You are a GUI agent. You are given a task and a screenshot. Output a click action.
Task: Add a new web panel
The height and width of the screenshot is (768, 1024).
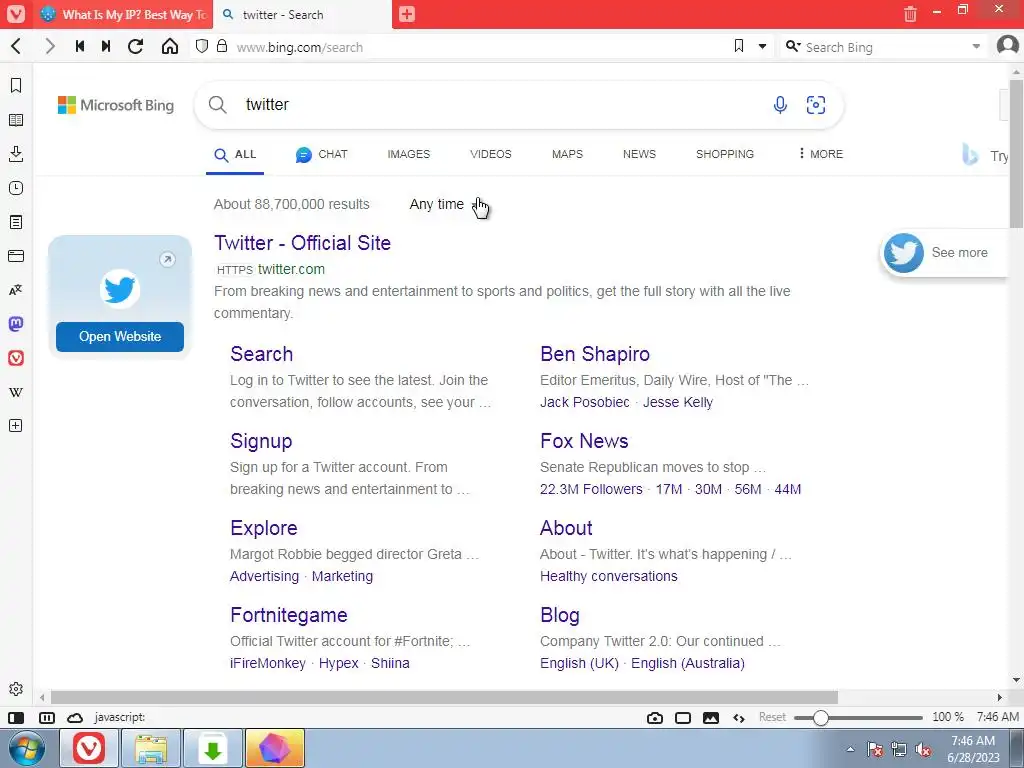(x=16, y=426)
